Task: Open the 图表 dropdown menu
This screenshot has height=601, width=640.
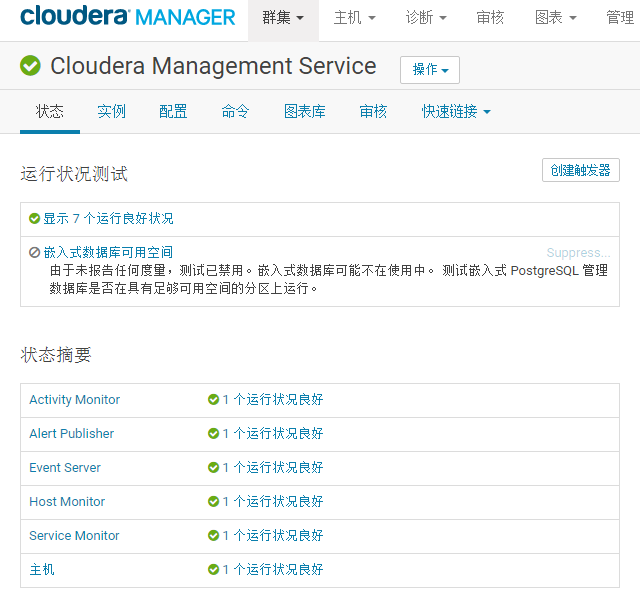Action: pos(556,18)
